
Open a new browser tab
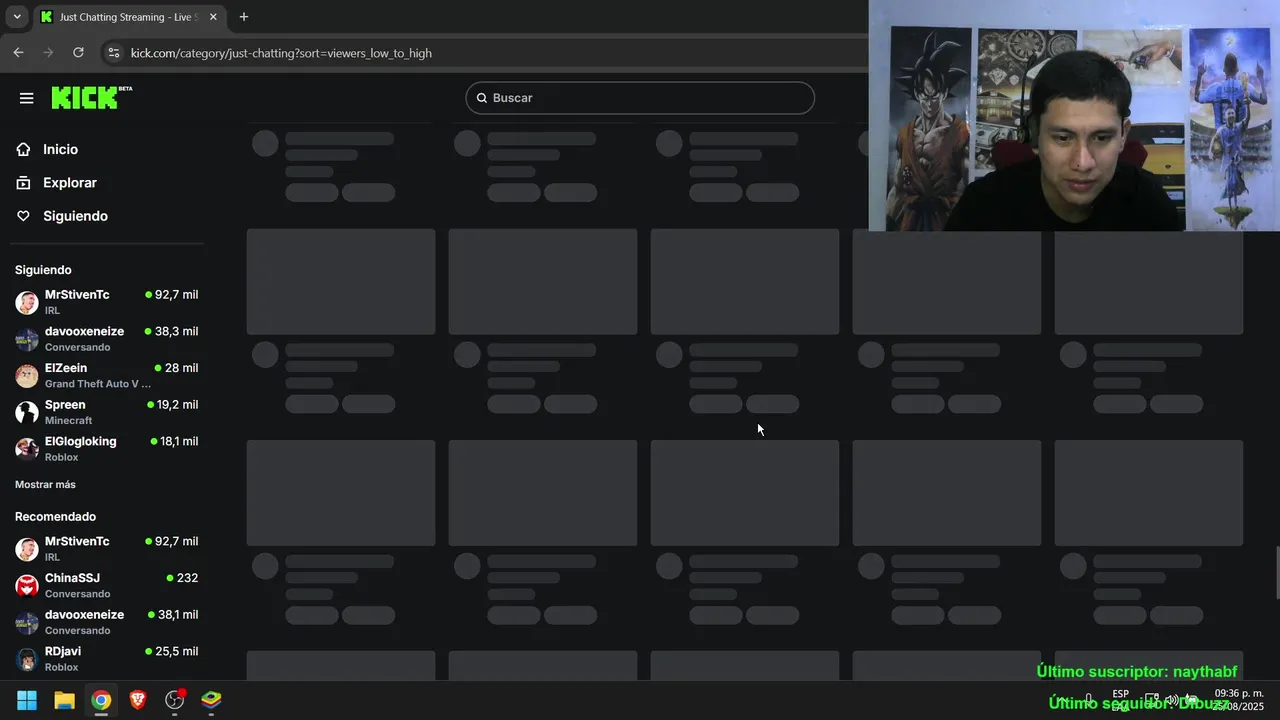tap(243, 17)
